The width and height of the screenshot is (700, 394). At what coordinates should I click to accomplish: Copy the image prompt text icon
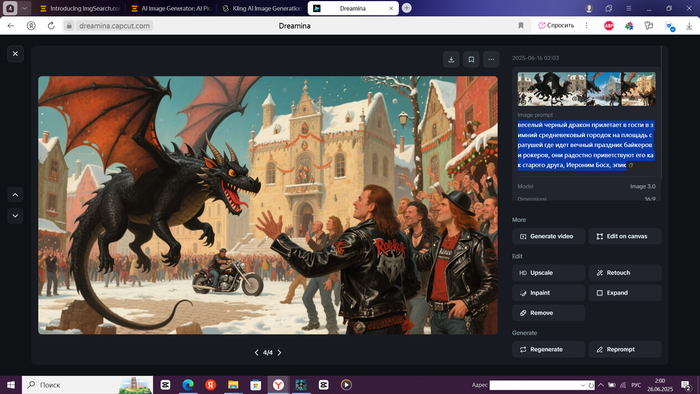[631, 166]
